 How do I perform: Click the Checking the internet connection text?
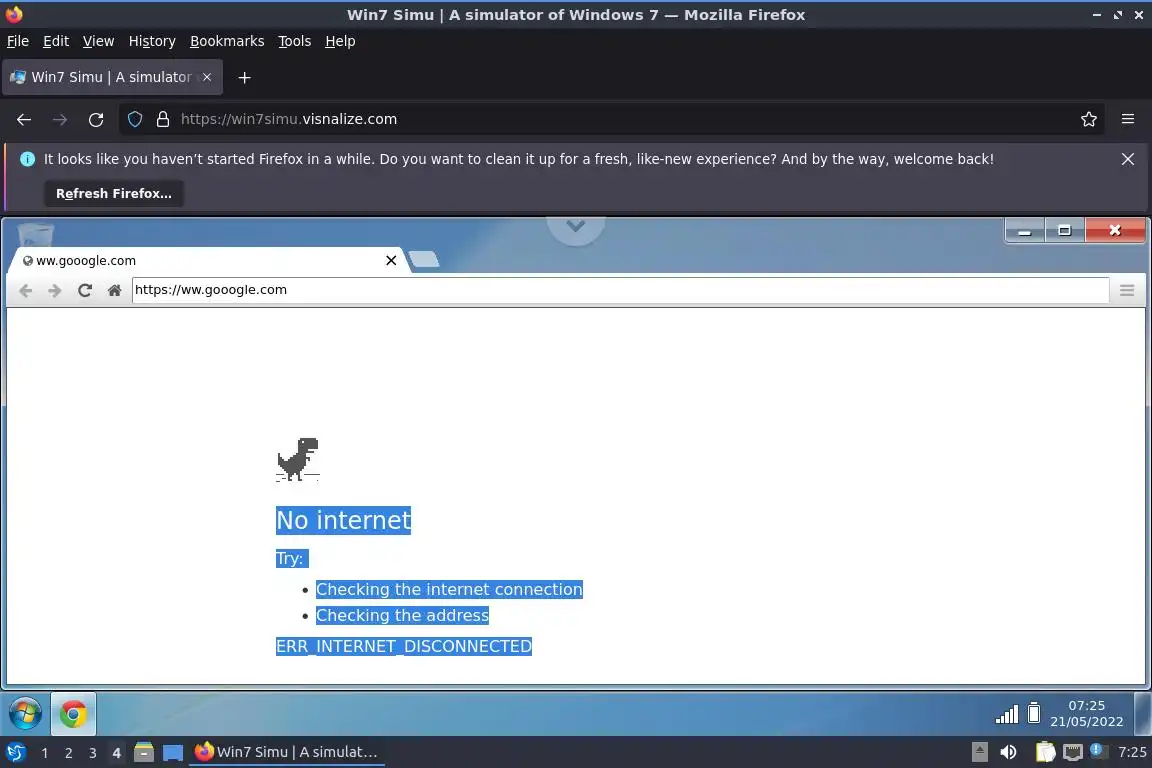449,589
